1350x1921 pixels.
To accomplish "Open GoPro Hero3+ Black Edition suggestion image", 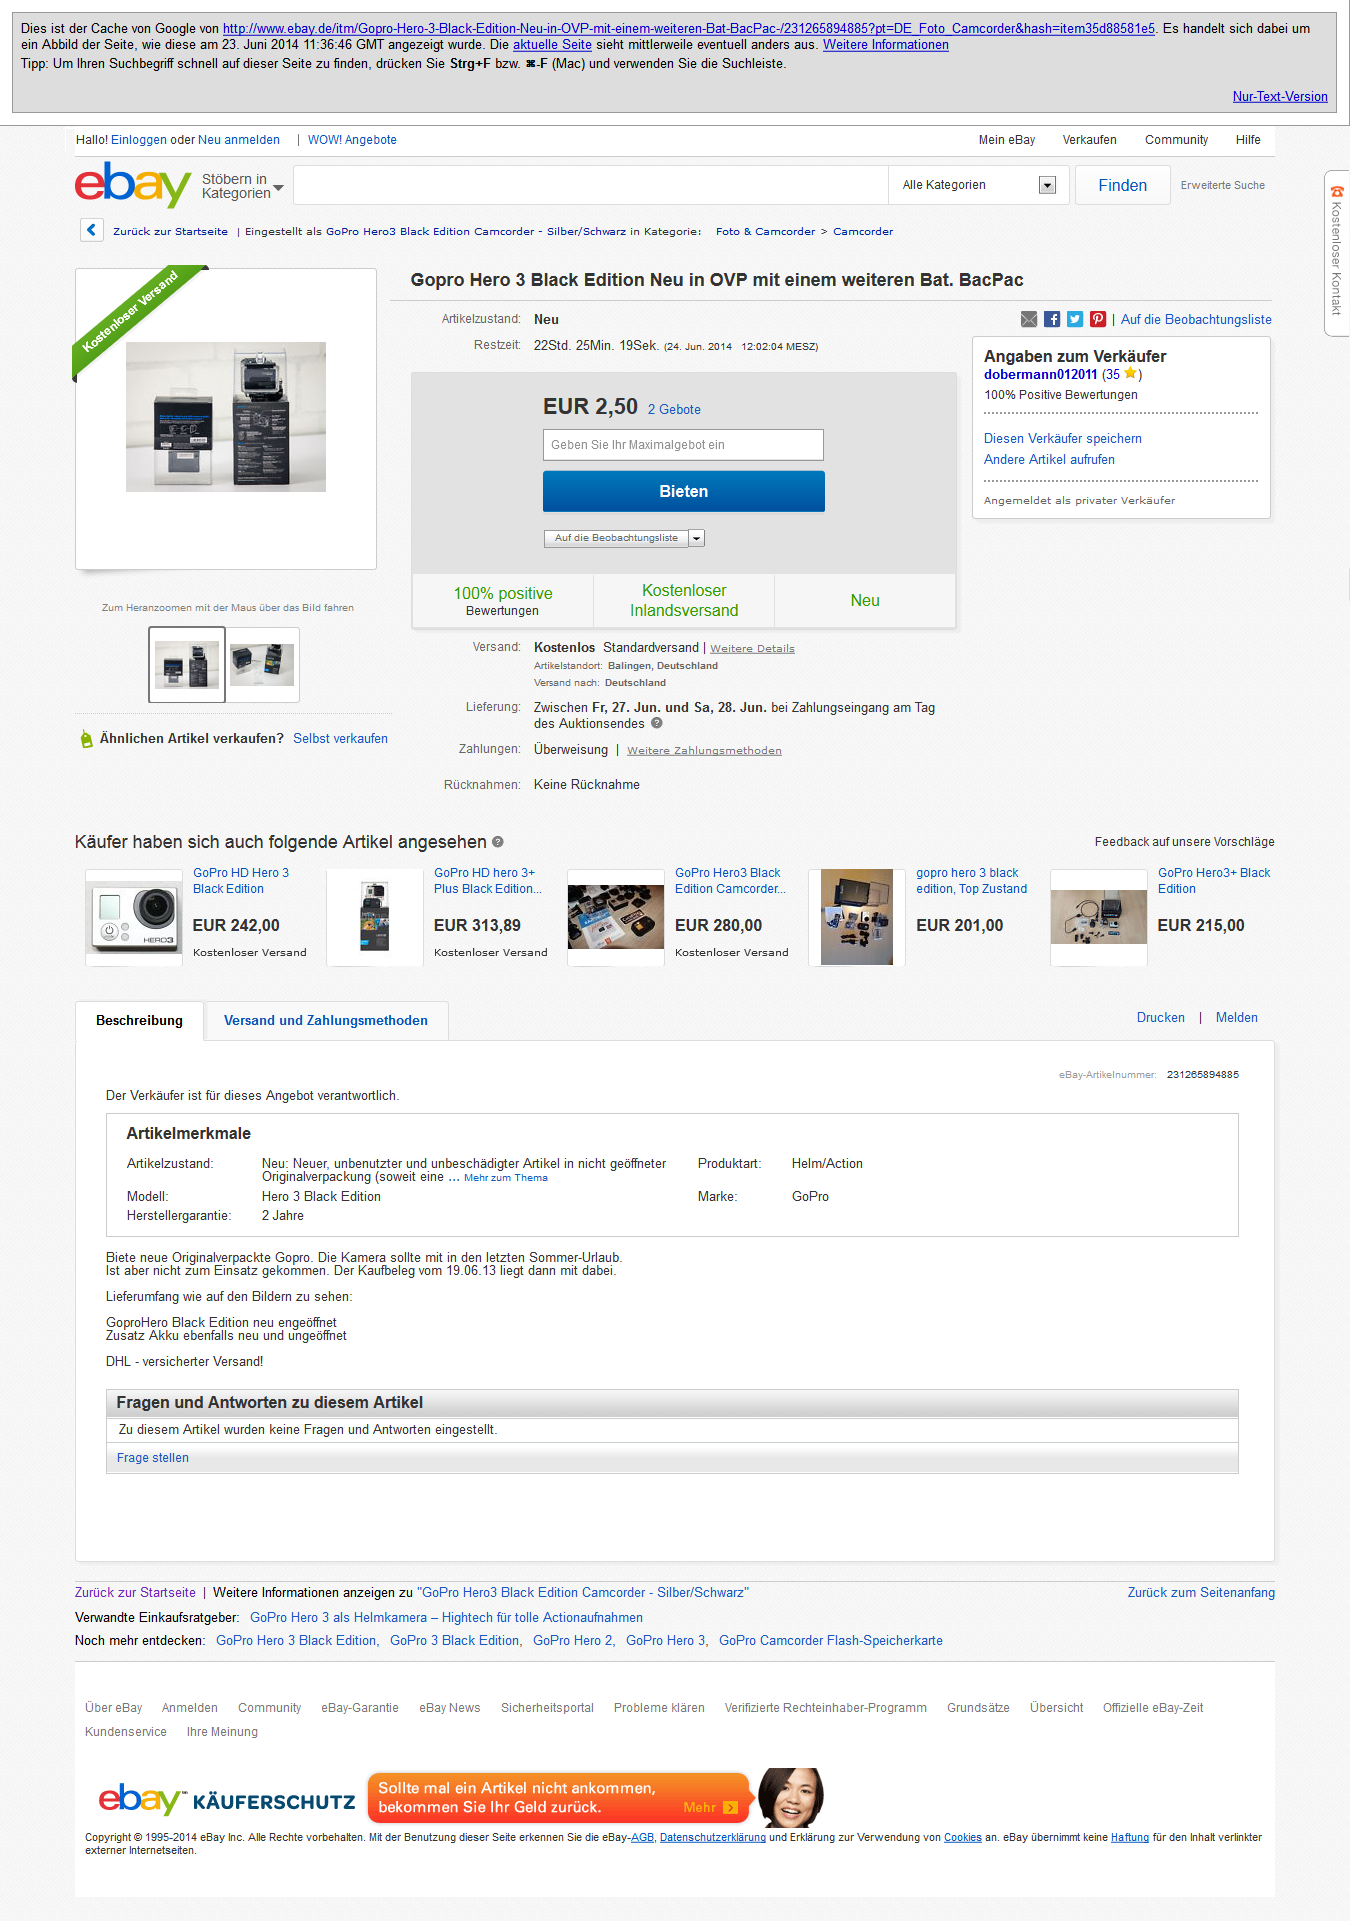I will click(x=1098, y=917).
